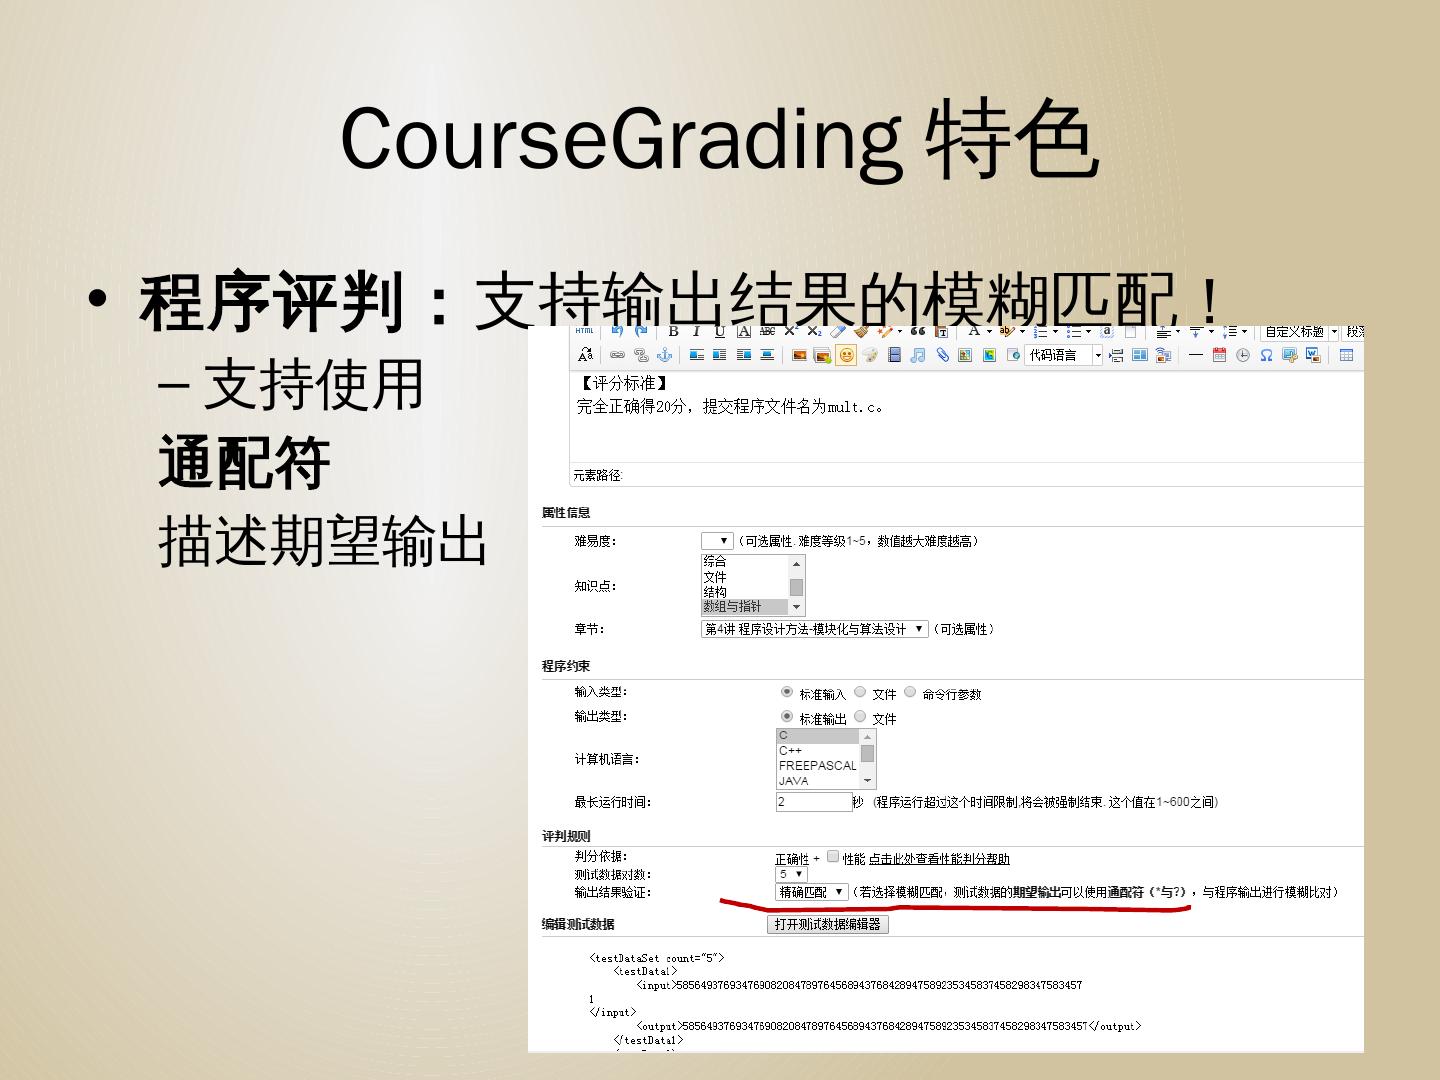The image size is (1440, 1080).
Task: Insert a horizontal rule line
Action: click(1195, 355)
